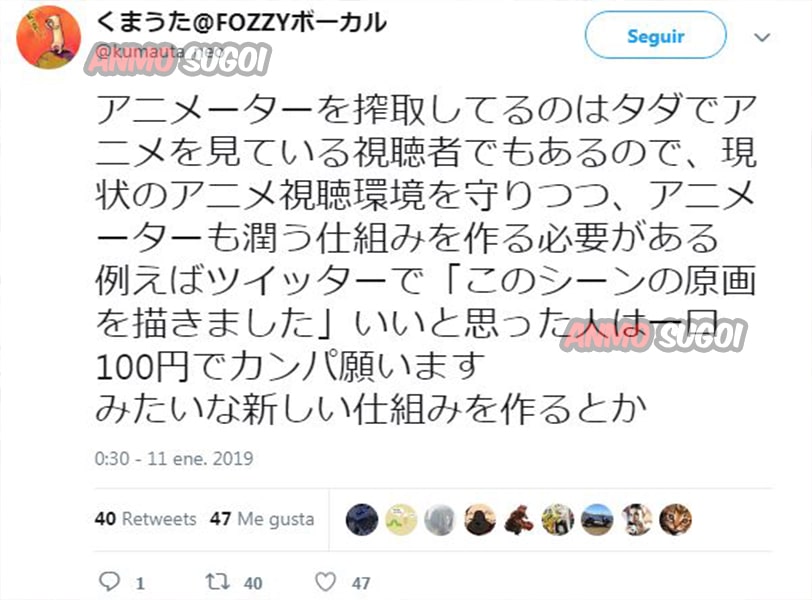Viewport: 812px width, 600px height.
Task: Open the くまうた@FOZZYボーカル display name
Action: click(241, 23)
